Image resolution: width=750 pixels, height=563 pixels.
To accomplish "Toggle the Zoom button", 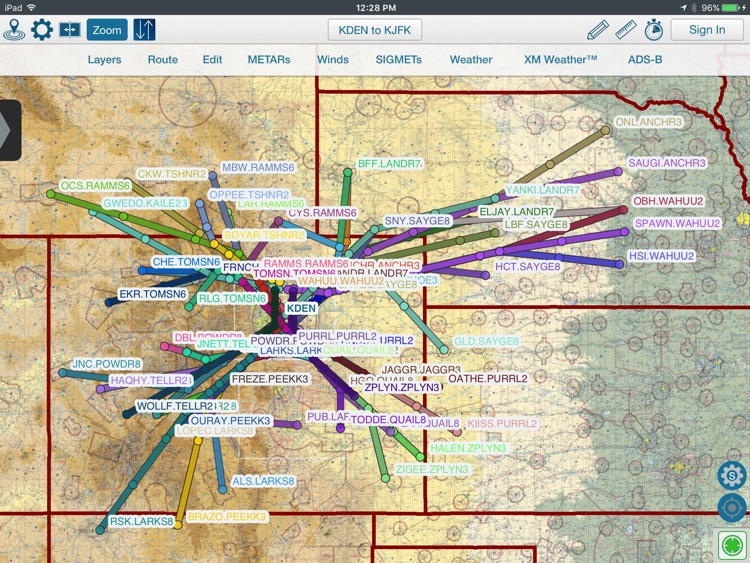I will 107,30.
